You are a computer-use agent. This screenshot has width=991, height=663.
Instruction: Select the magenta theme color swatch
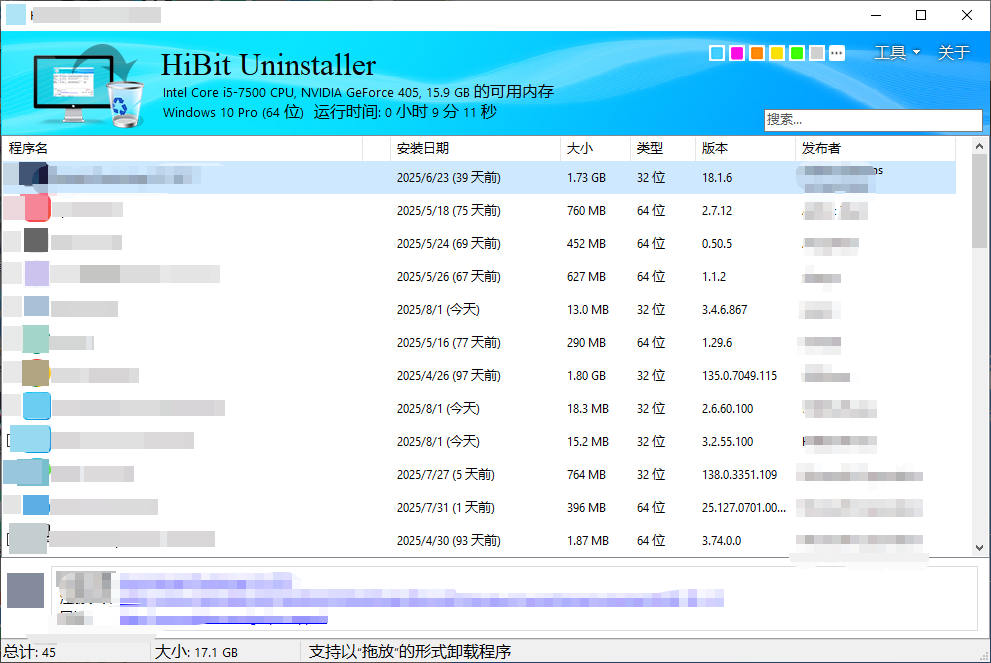click(736, 52)
